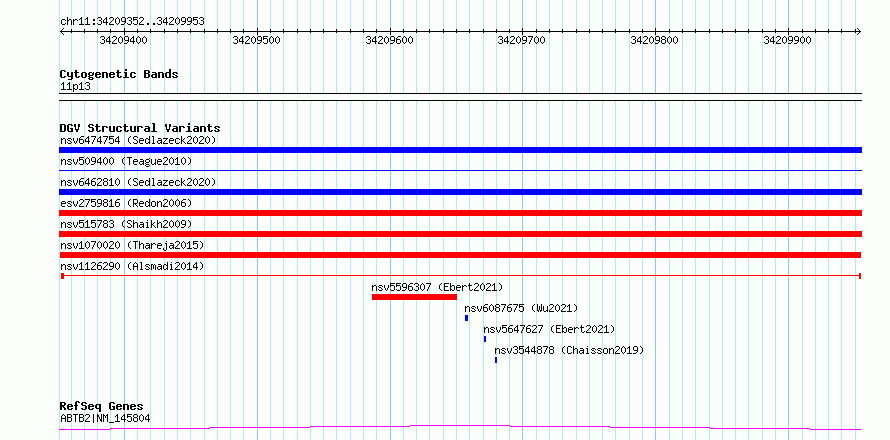
Task: Click the 11p13 cytogenetic band bar
Action: point(460,97)
